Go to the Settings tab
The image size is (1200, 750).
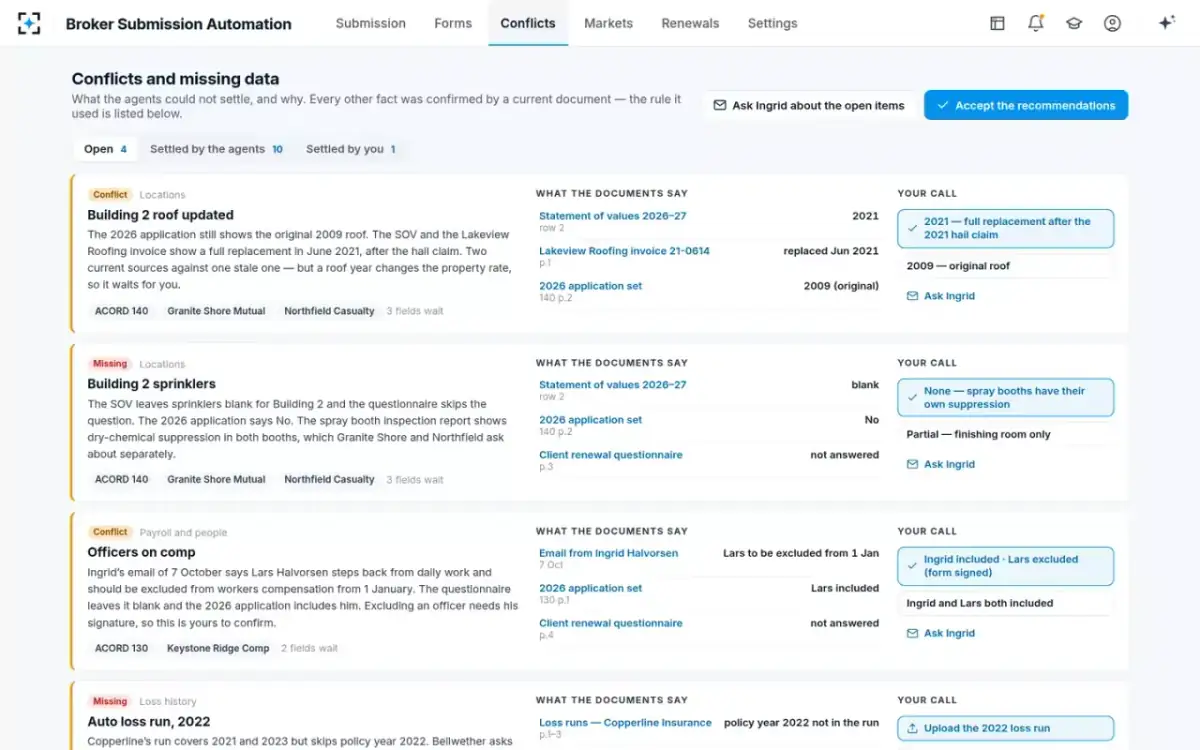tap(773, 23)
